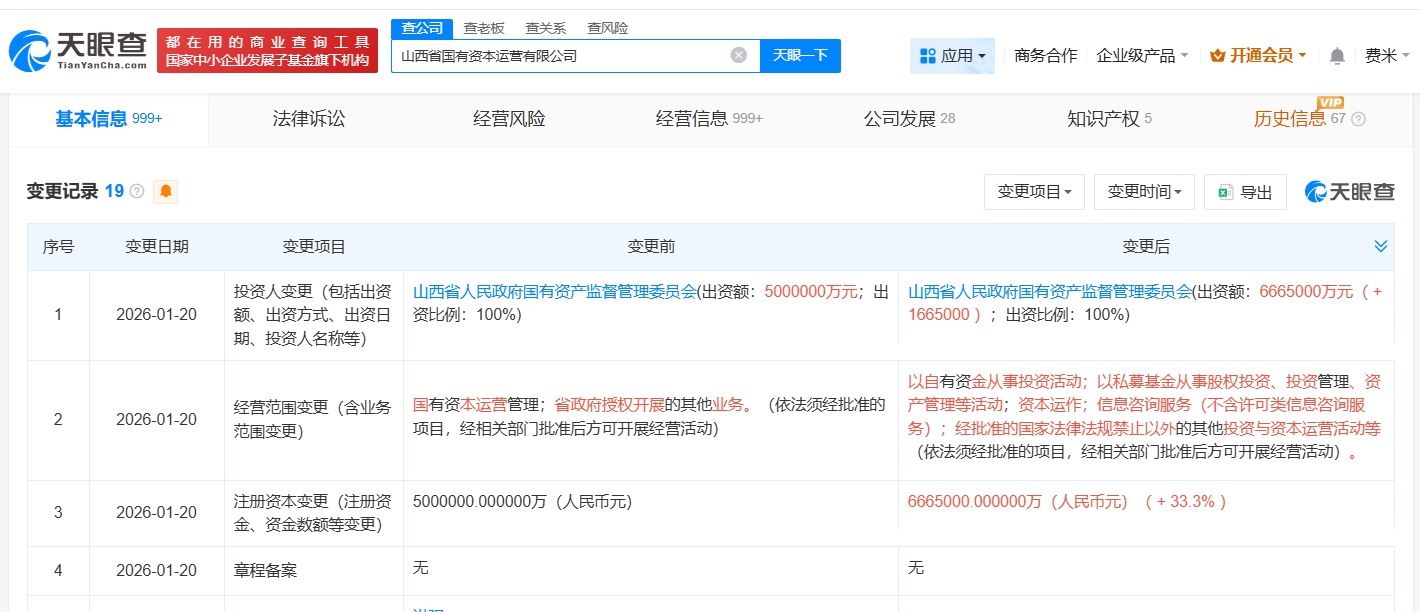Export change records via 导出 button

1245,192
